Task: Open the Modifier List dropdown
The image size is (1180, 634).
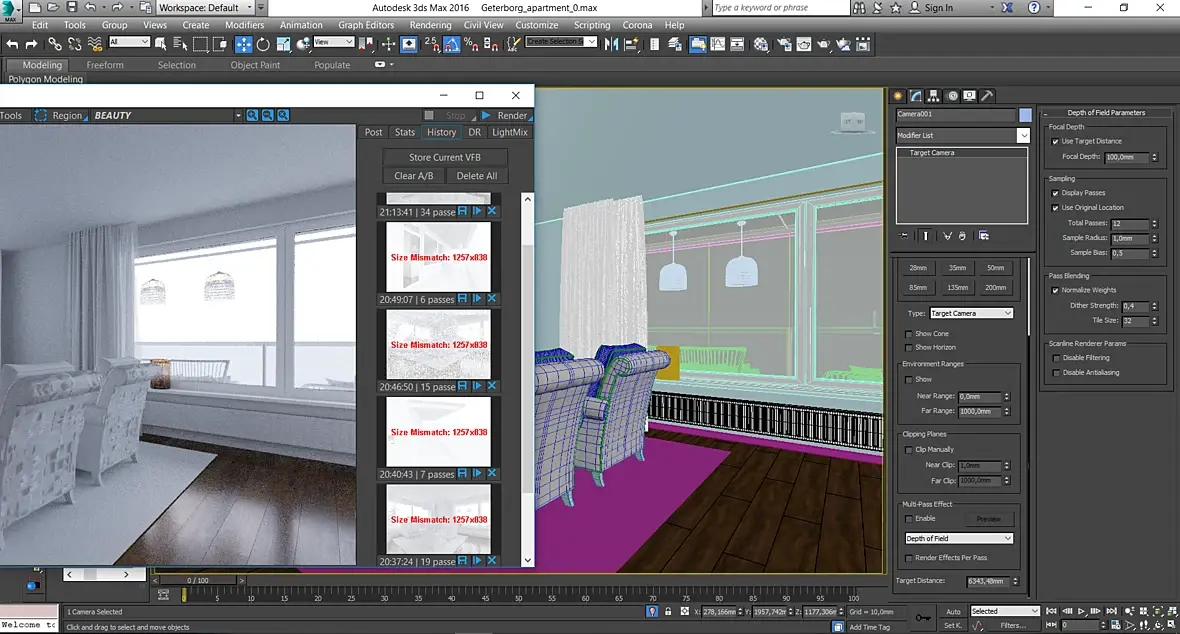Action: (1023, 135)
